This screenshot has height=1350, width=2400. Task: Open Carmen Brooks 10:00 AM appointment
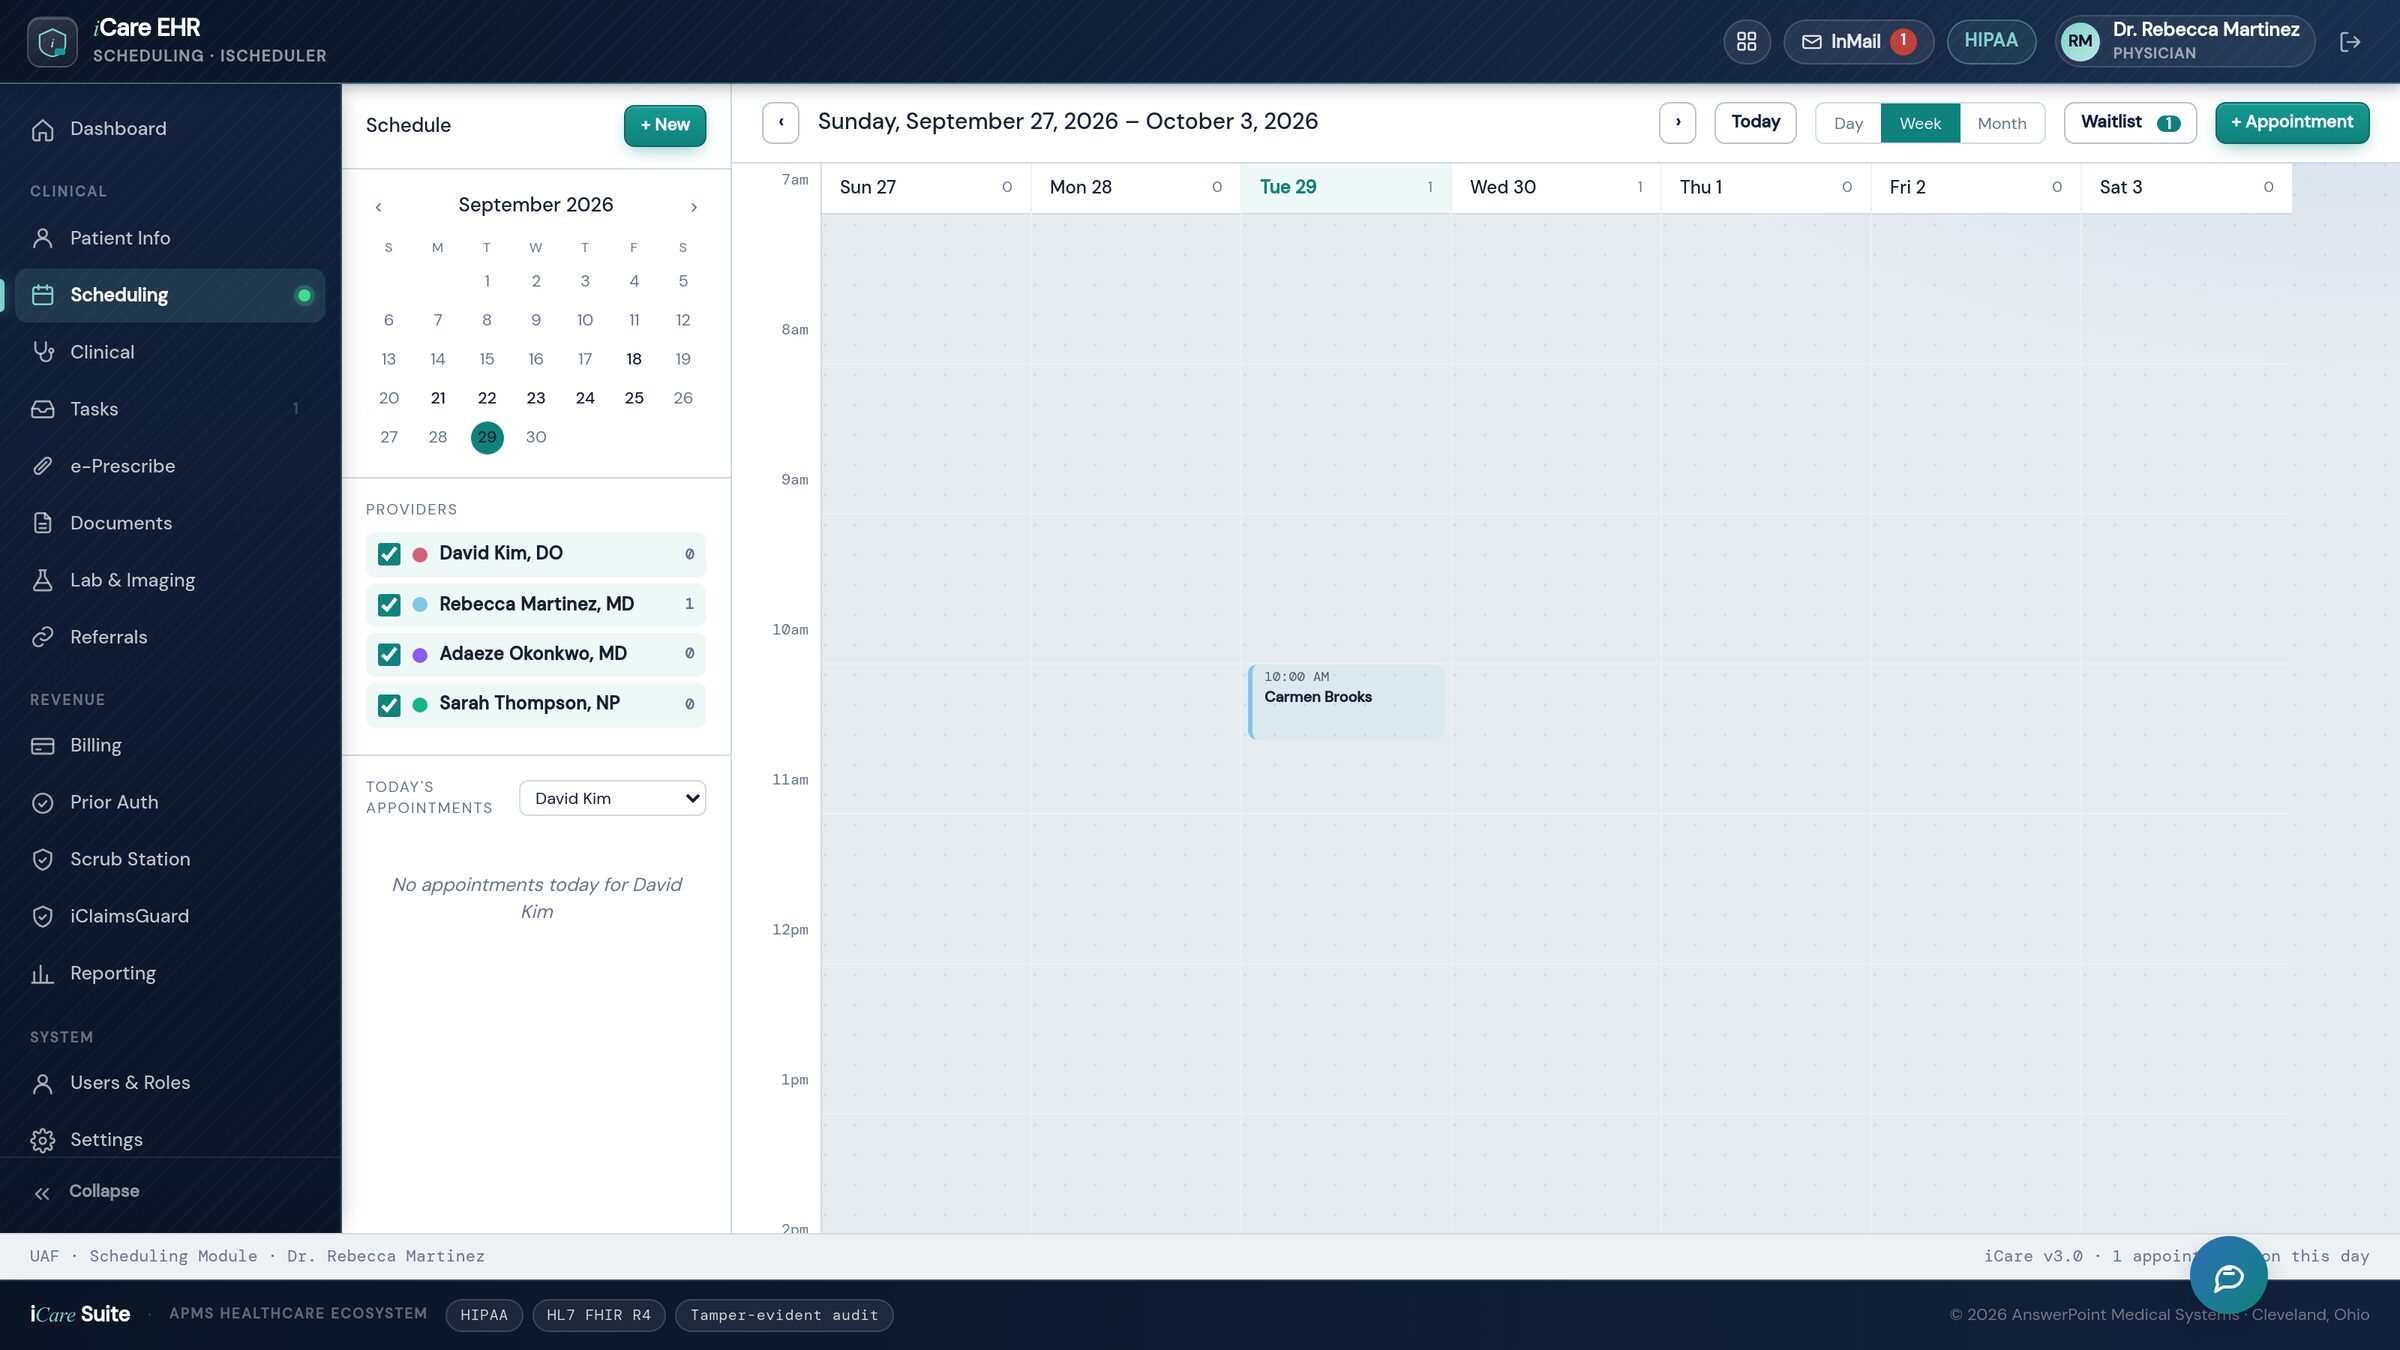(x=1345, y=702)
